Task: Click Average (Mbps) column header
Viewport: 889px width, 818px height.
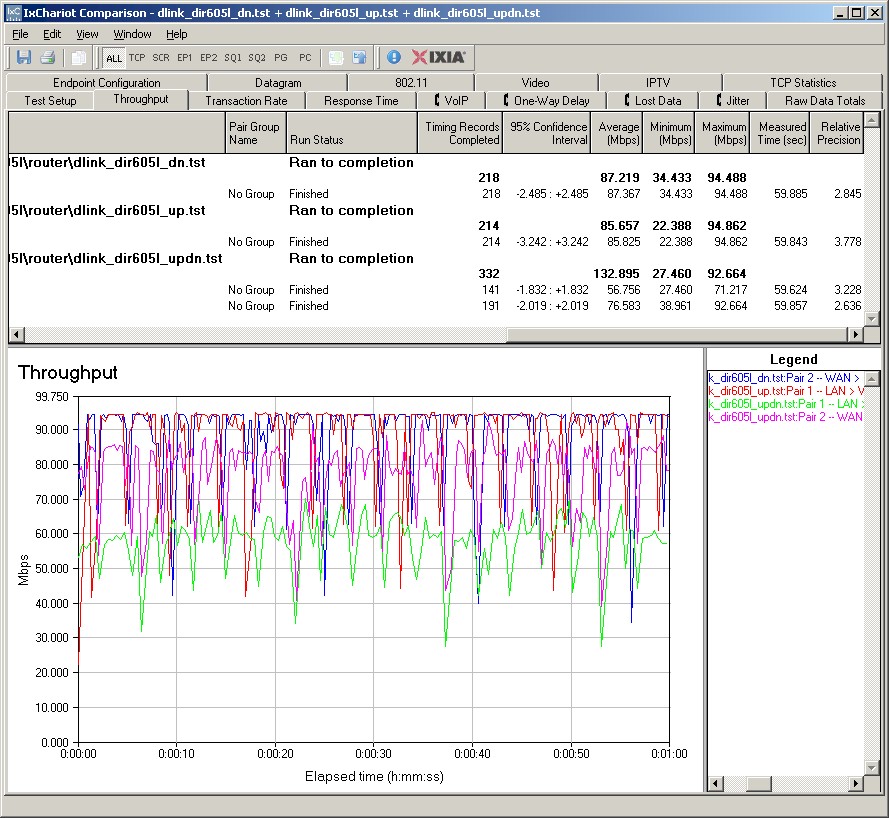Action: click(x=617, y=133)
